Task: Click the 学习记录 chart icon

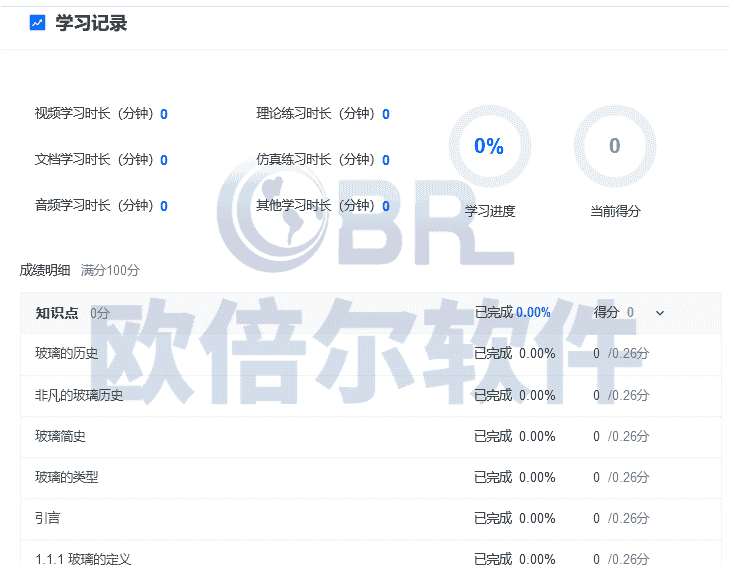Action: [x=38, y=23]
